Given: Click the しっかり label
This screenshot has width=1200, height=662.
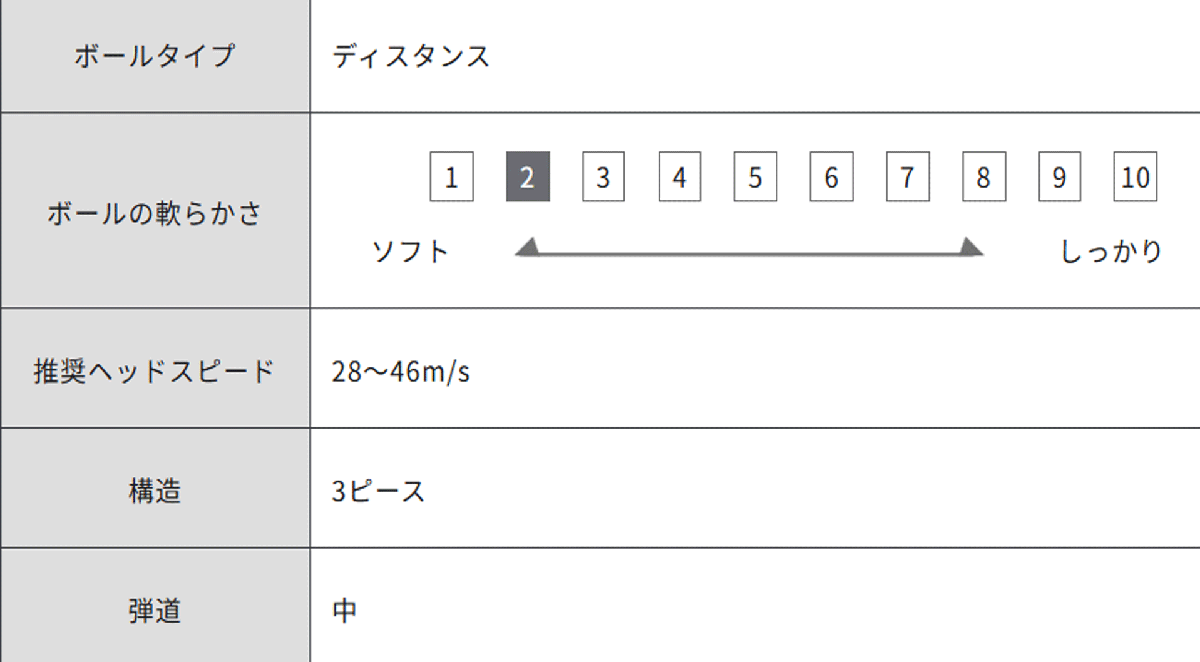Looking at the screenshot, I should tap(1111, 251).
